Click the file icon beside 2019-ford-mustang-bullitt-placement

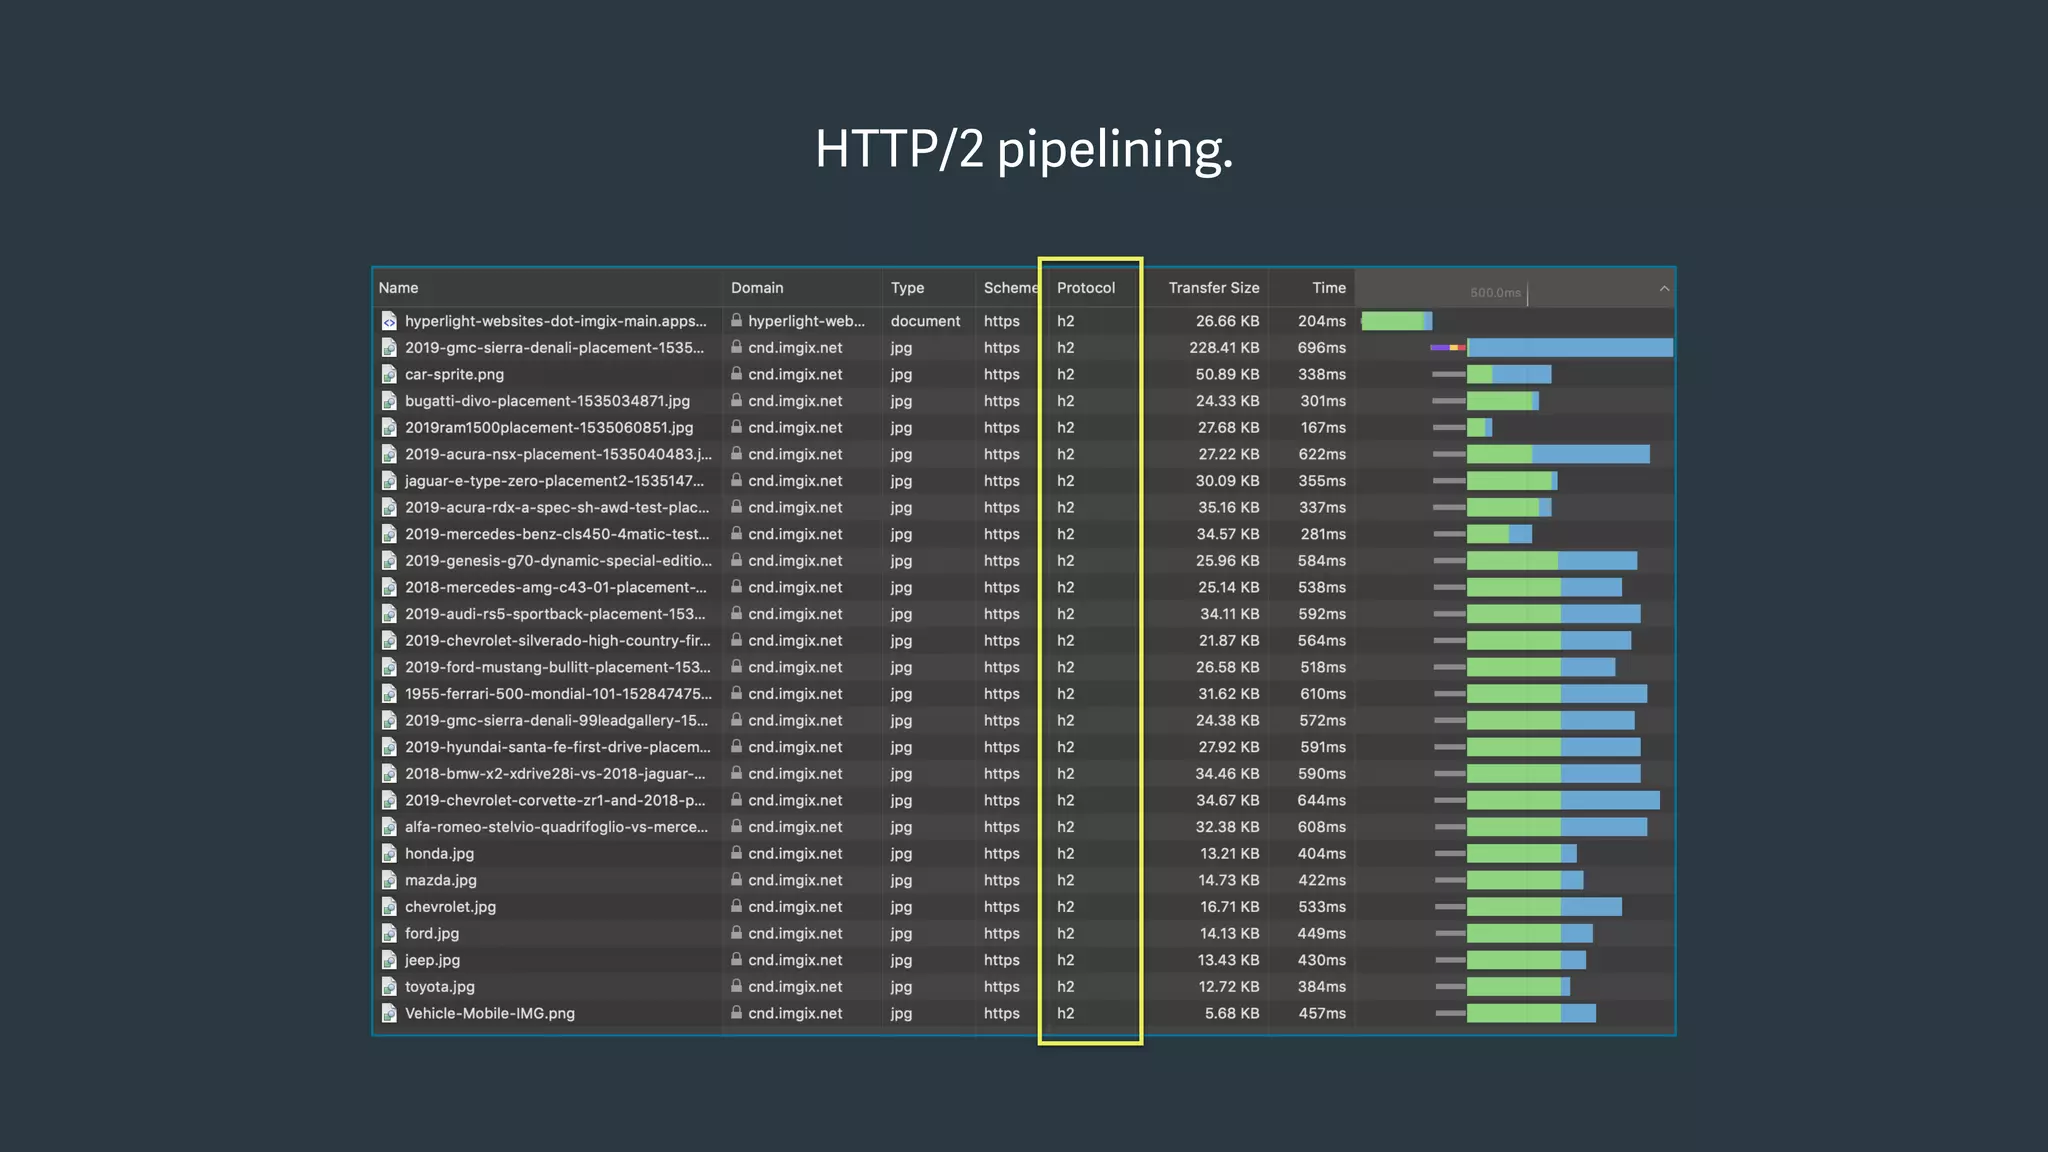pos(389,667)
